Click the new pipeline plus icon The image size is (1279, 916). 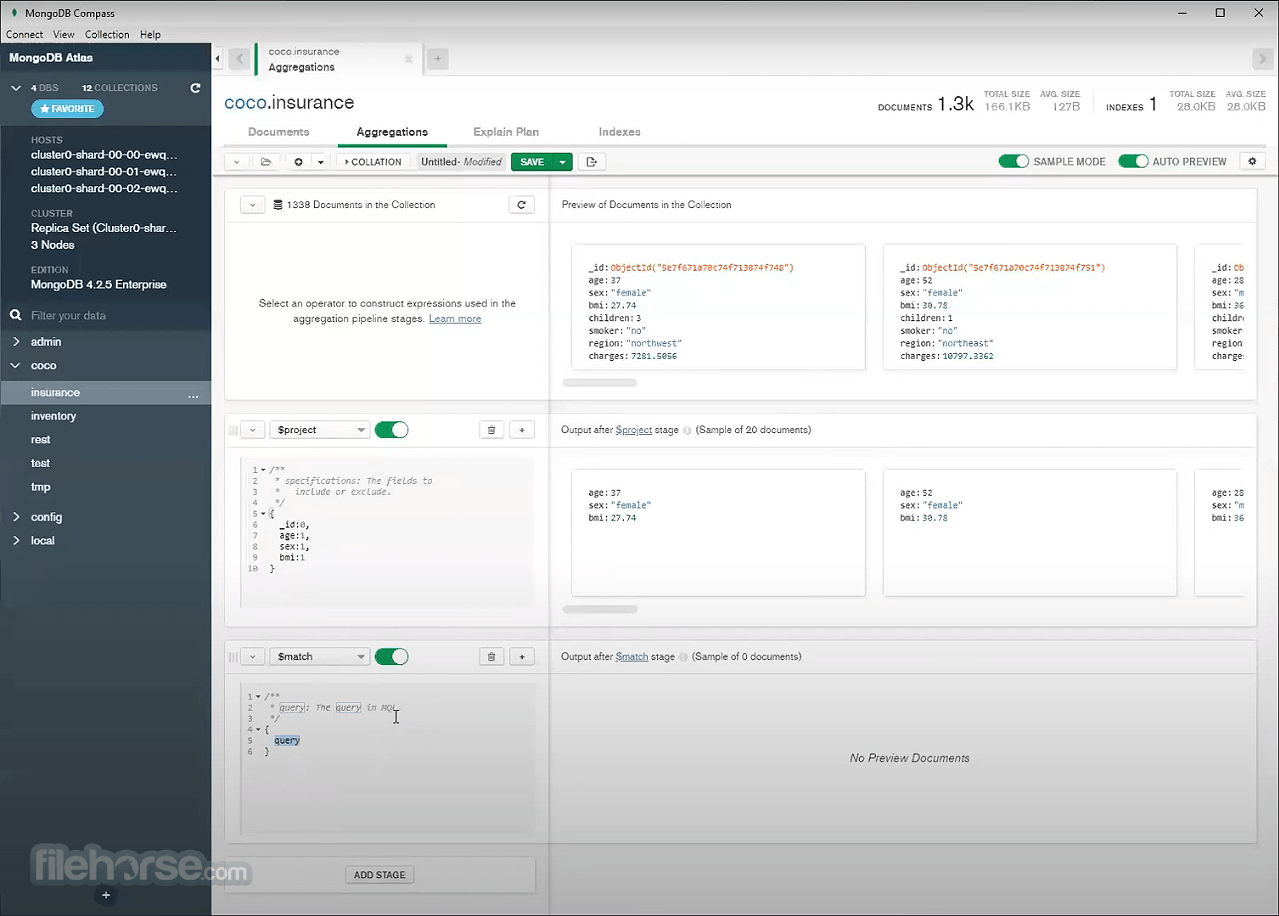(x=298, y=162)
